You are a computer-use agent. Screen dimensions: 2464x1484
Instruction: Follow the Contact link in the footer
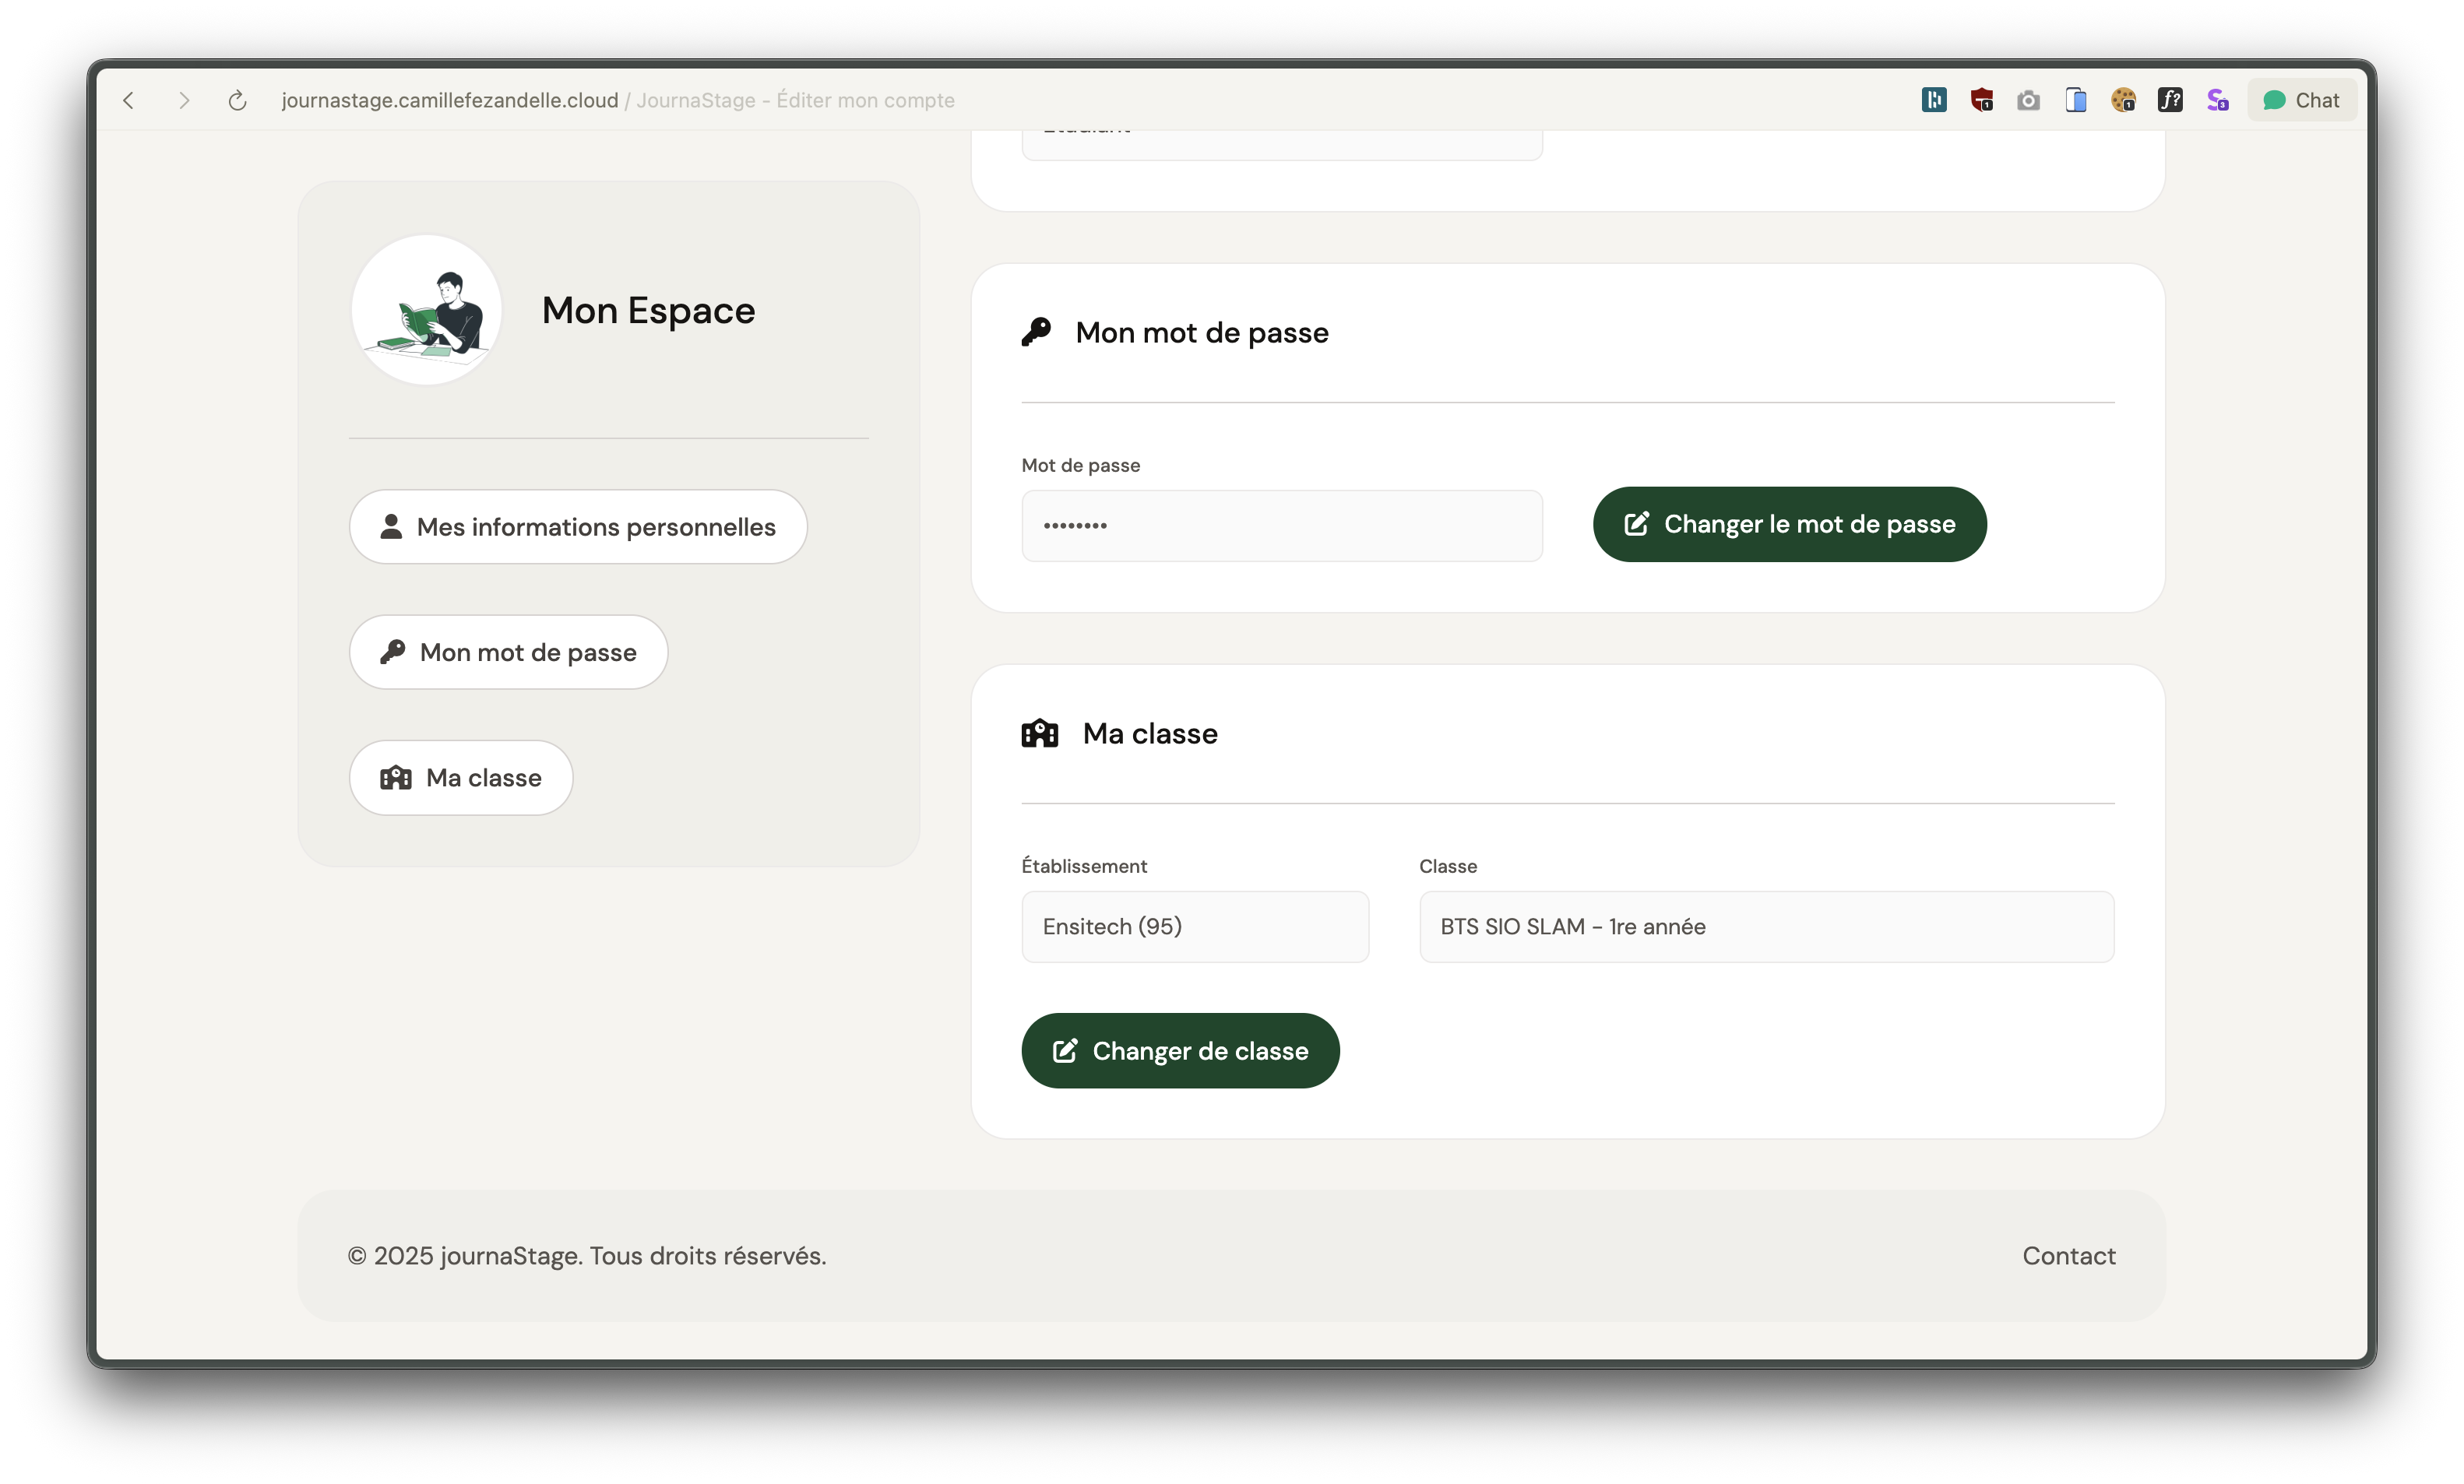[2068, 1256]
